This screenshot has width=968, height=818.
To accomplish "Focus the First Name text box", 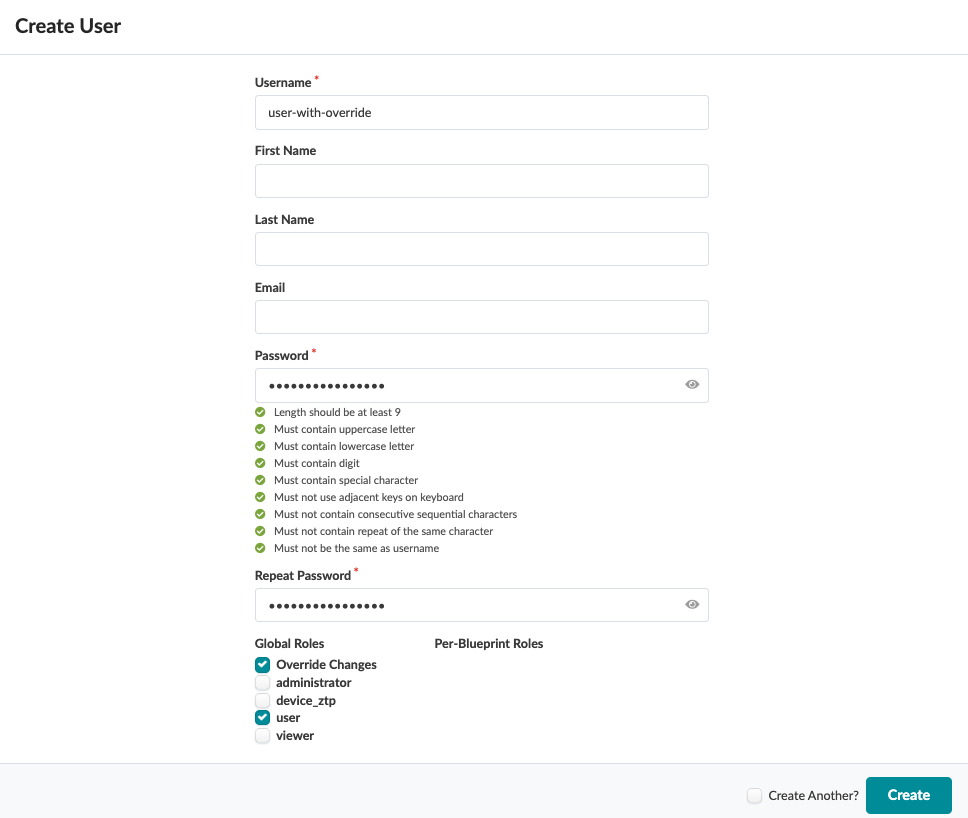I will [481, 181].
